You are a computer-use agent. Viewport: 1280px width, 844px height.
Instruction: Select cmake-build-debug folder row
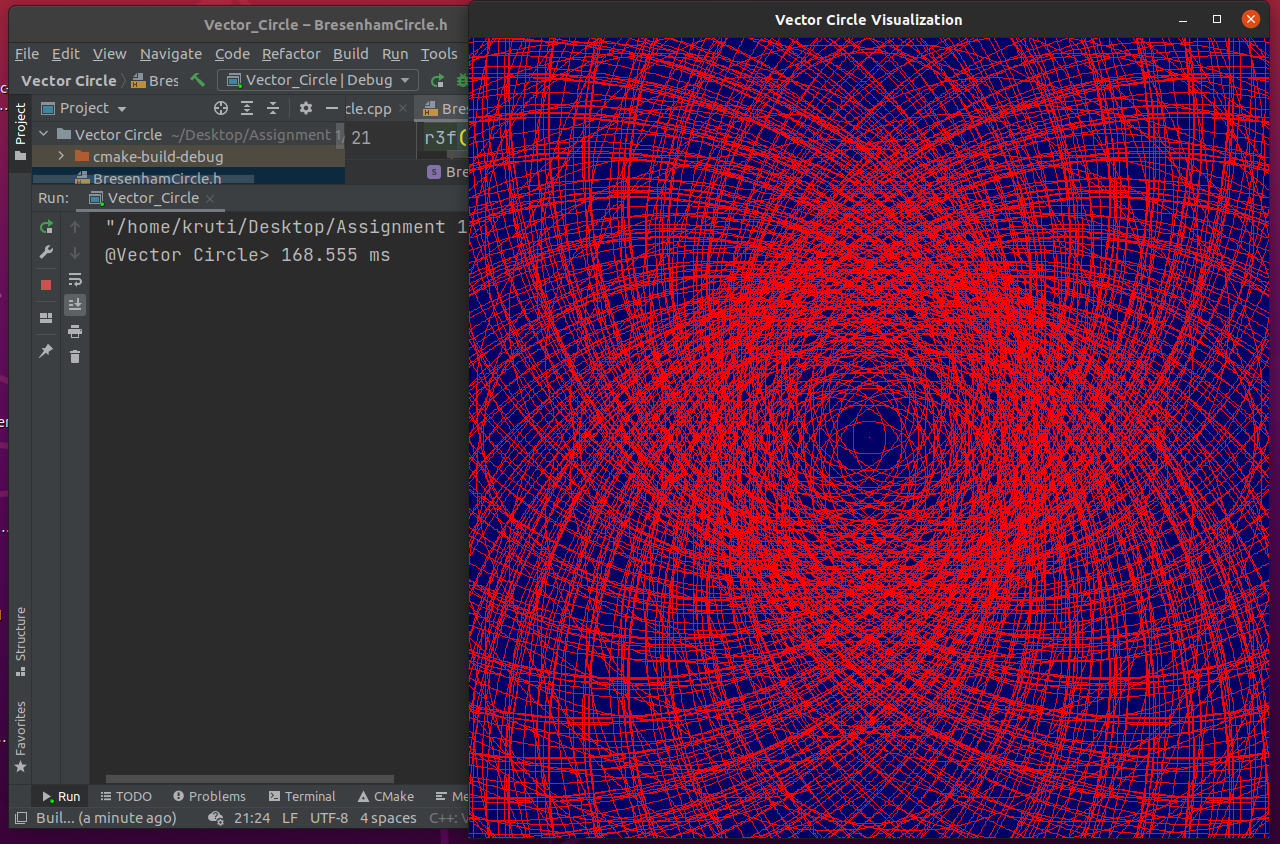(x=189, y=156)
